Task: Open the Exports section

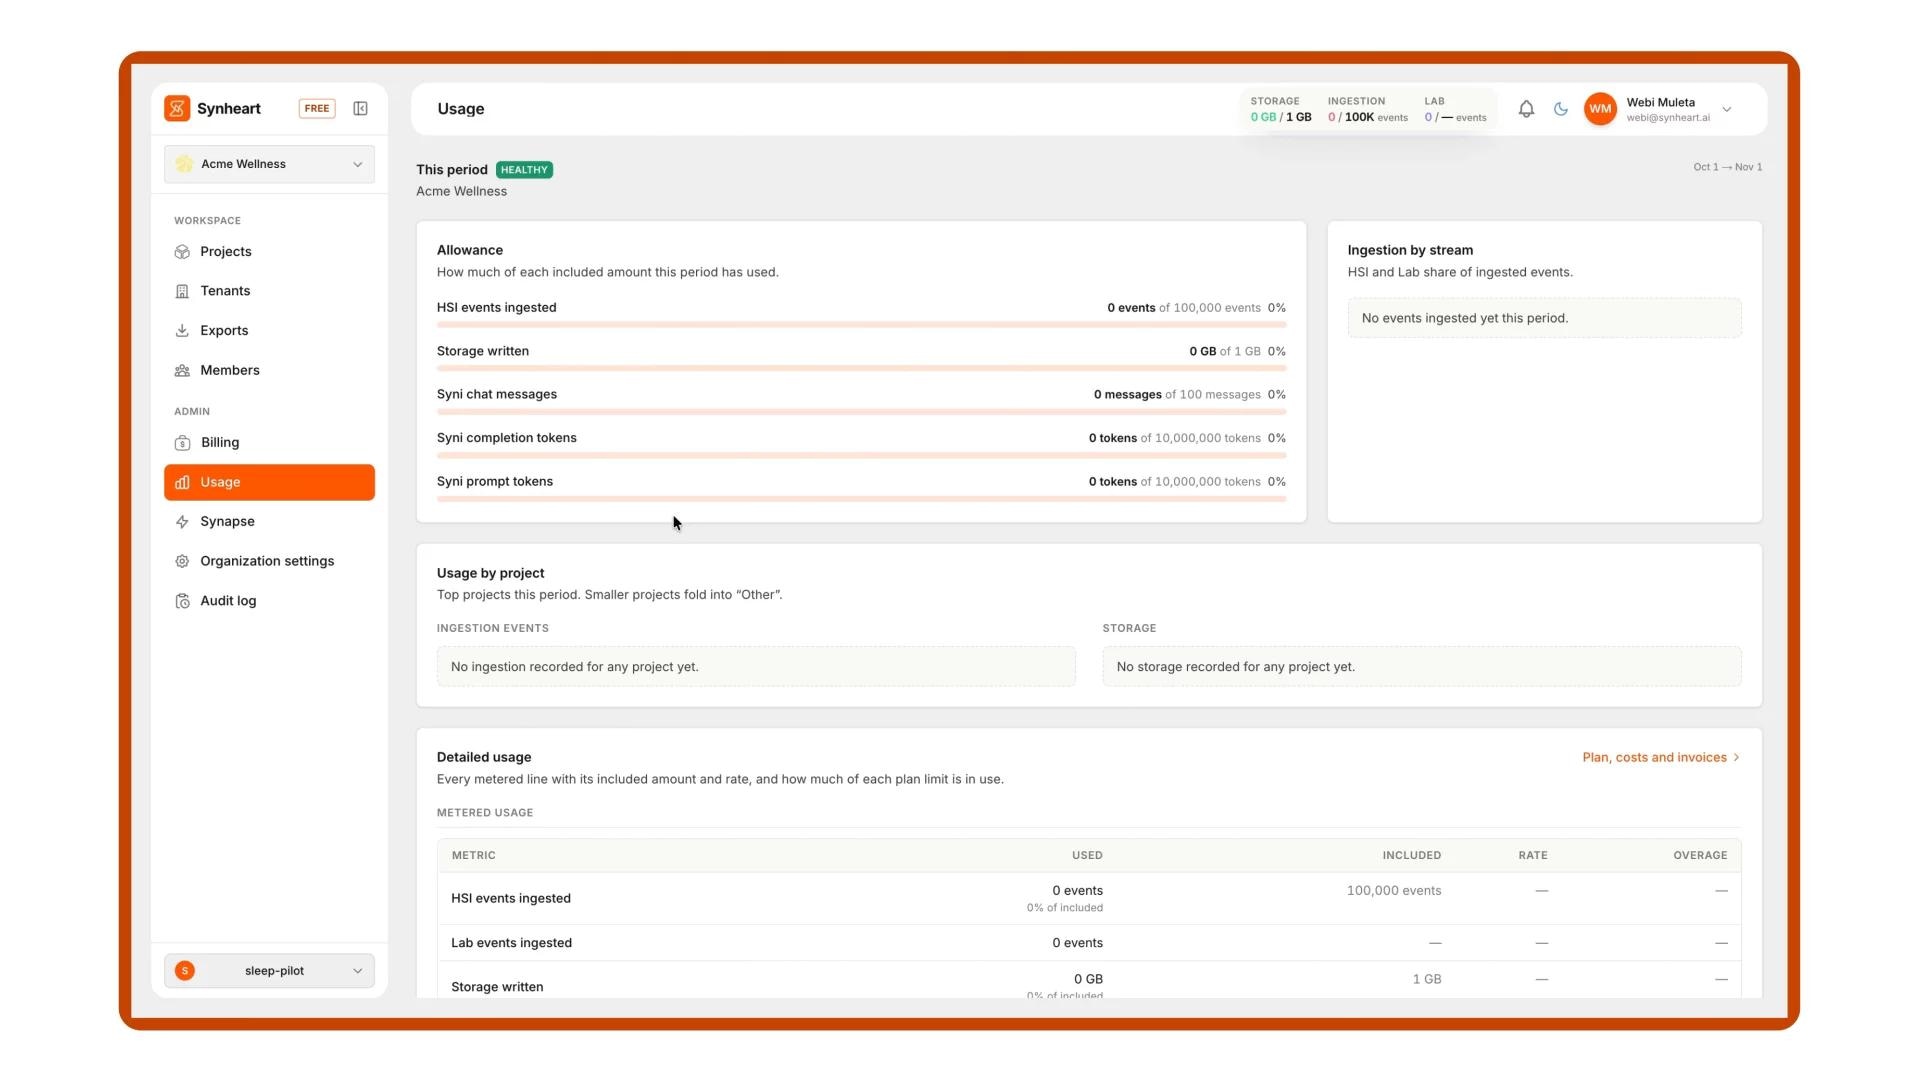Action: 269,331
